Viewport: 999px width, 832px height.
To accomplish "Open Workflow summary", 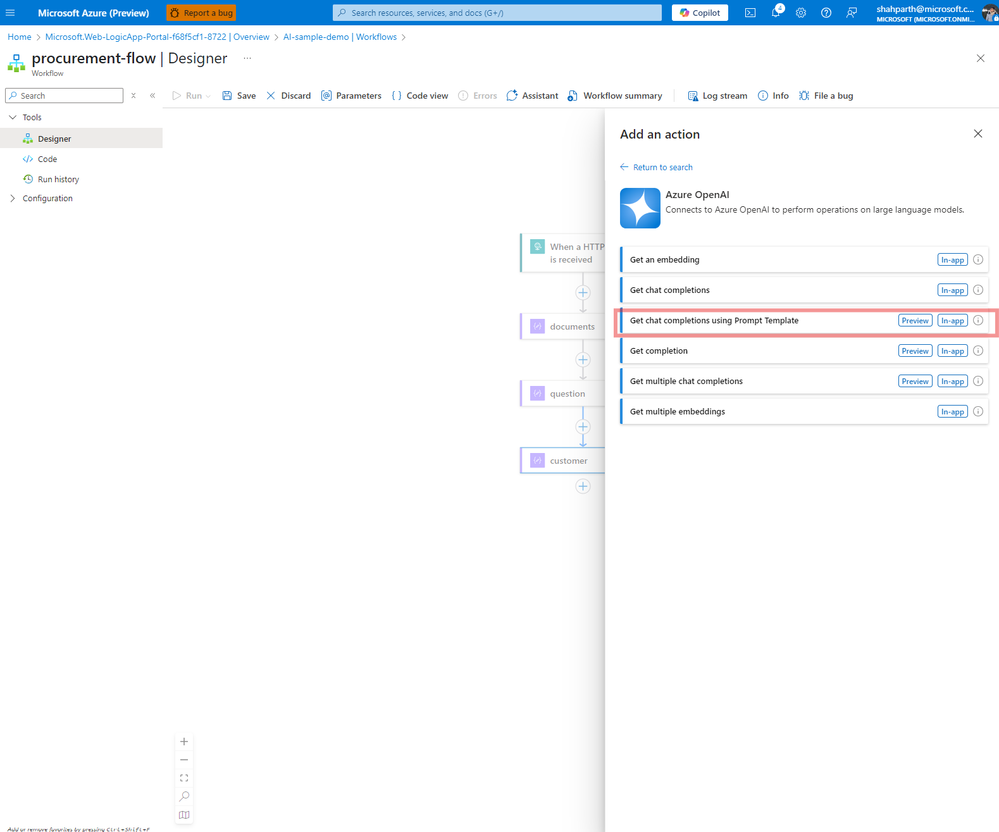I will pyautogui.click(x=615, y=96).
